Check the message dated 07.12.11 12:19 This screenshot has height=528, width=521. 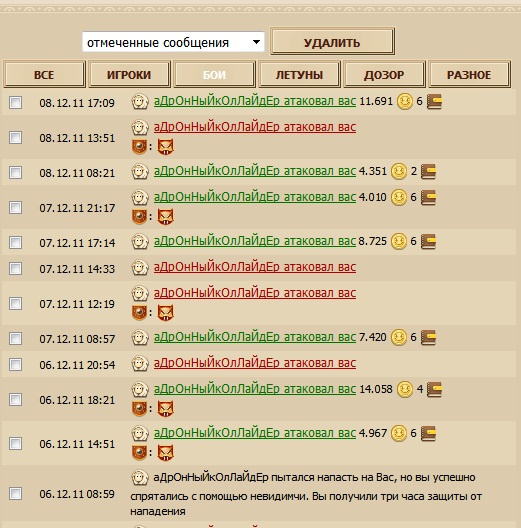15,303
